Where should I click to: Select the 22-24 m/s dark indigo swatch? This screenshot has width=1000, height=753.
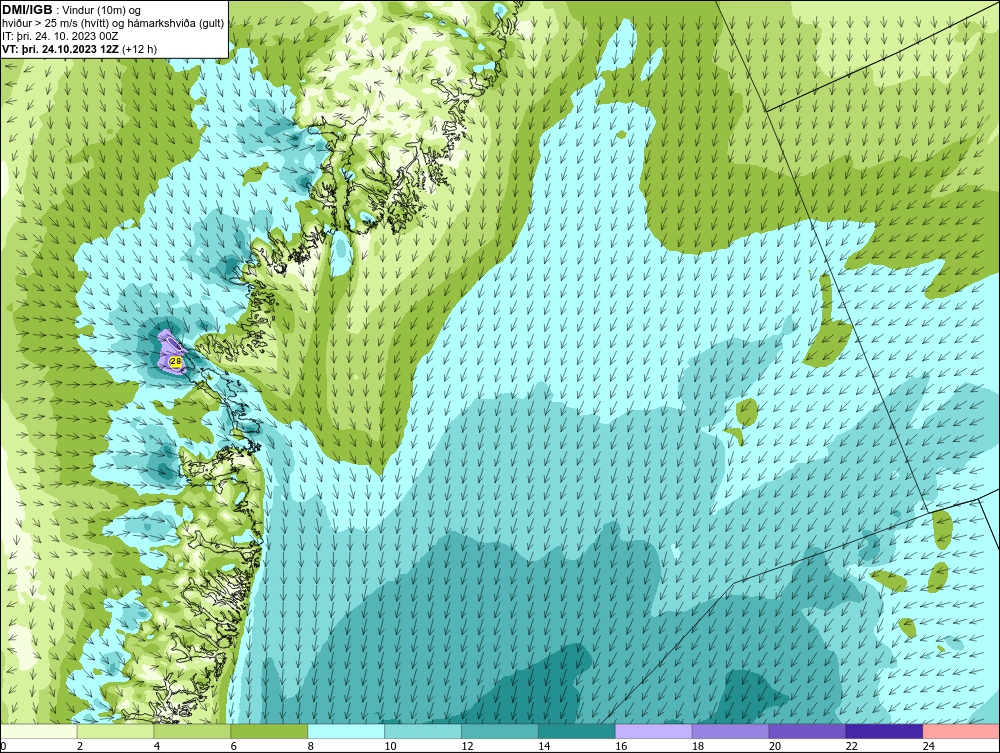coord(884,731)
